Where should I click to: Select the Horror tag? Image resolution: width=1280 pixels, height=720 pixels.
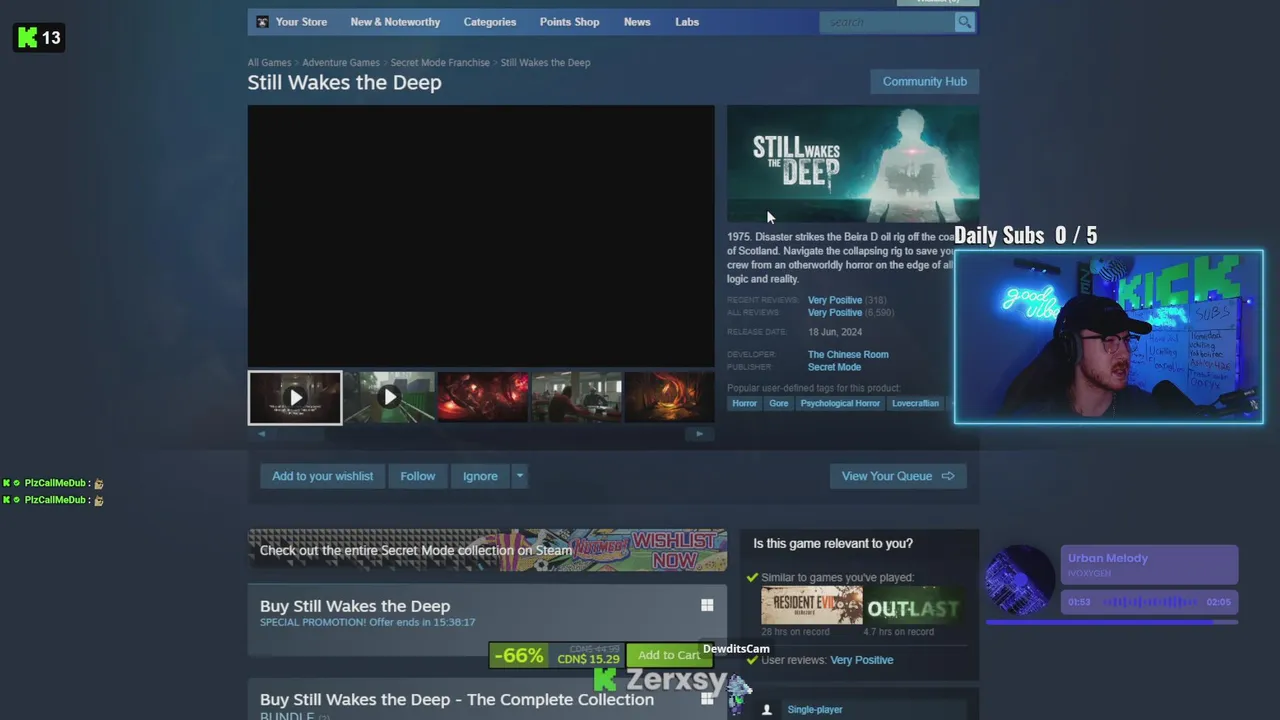point(744,403)
